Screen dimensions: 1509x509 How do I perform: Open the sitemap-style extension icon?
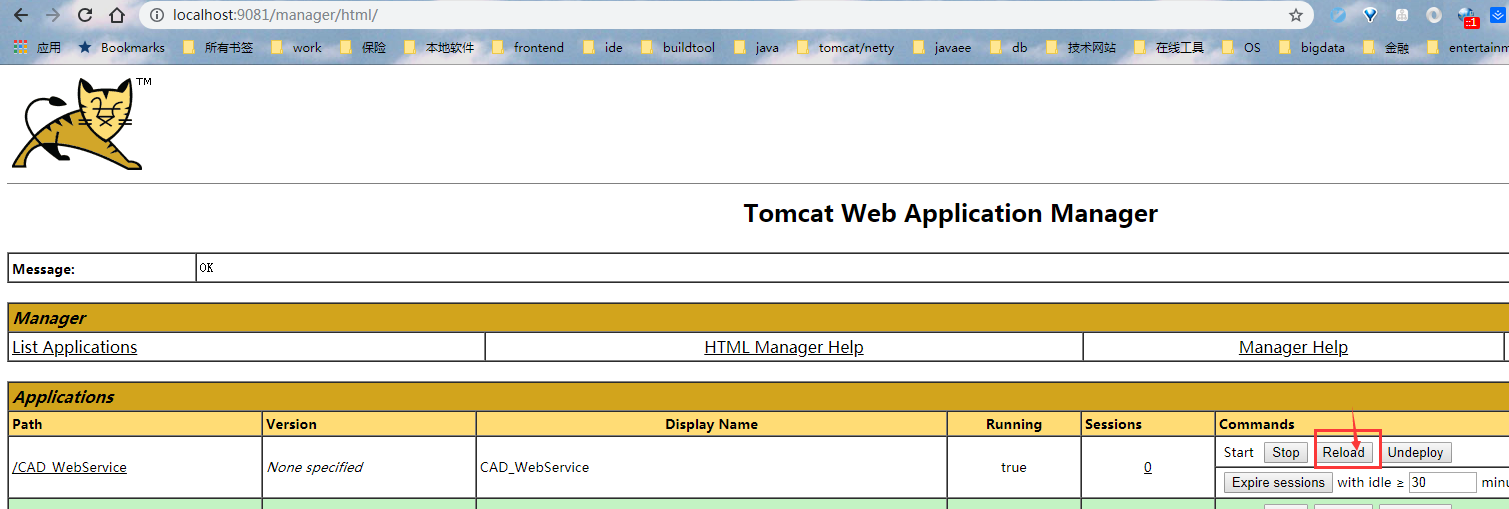tap(1402, 15)
